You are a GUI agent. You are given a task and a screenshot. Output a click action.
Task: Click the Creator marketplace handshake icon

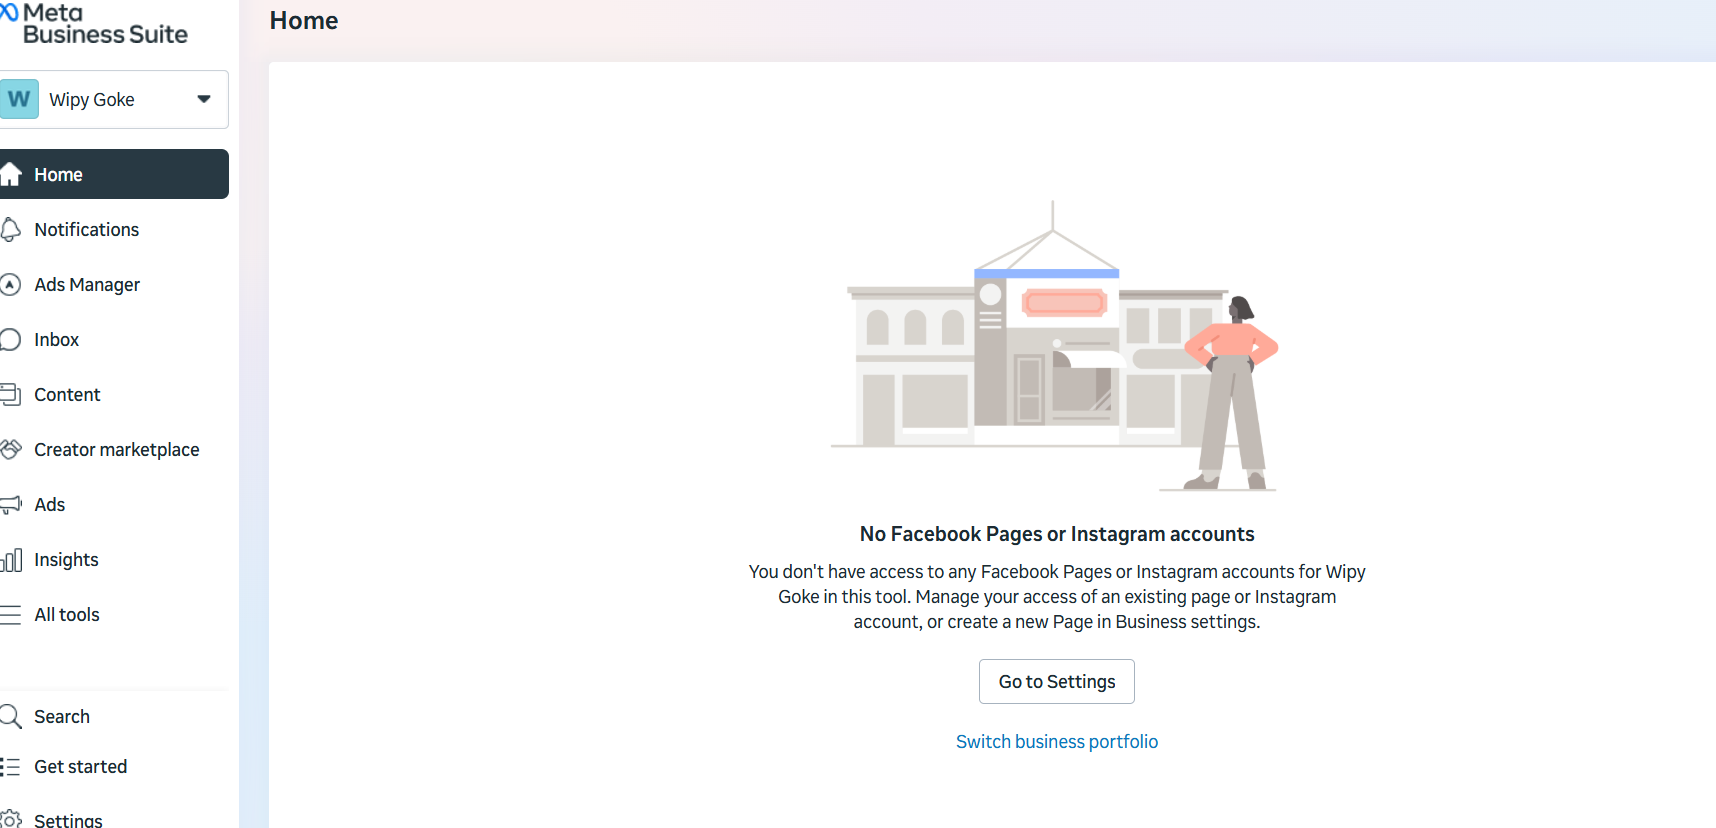pyautogui.click(x=11, y=450)
